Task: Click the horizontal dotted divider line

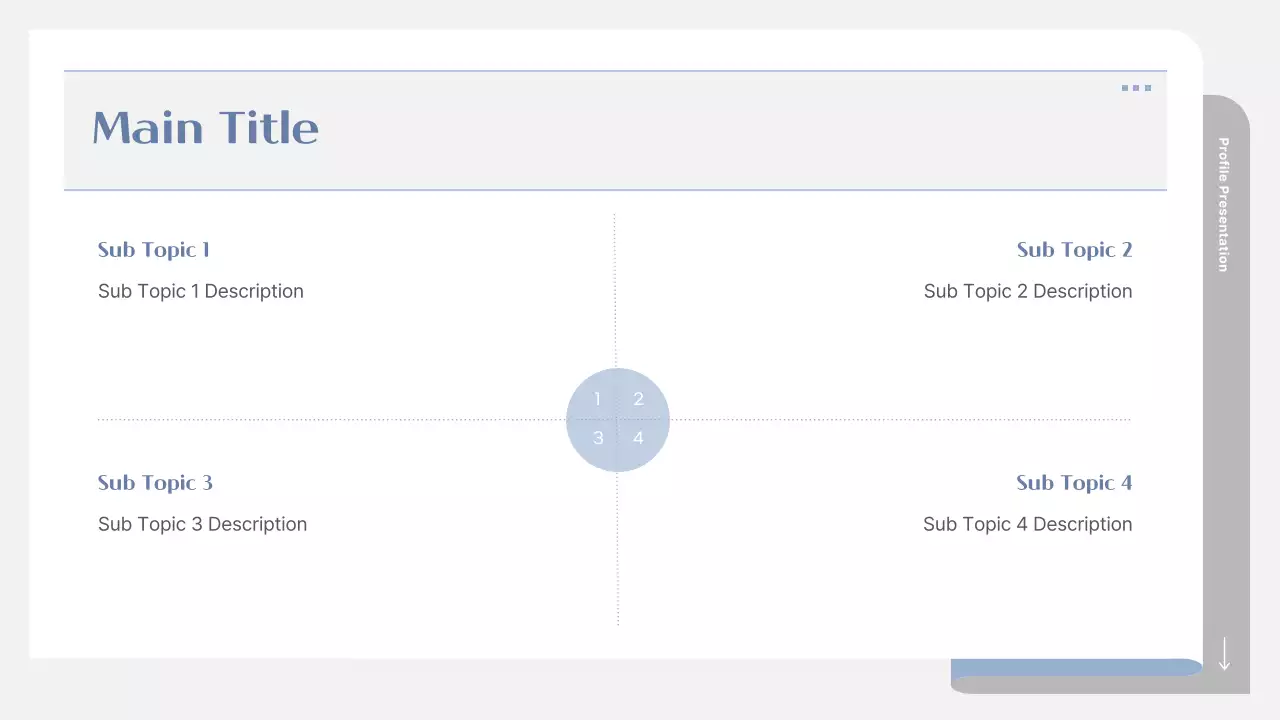Action: [330, 420]
